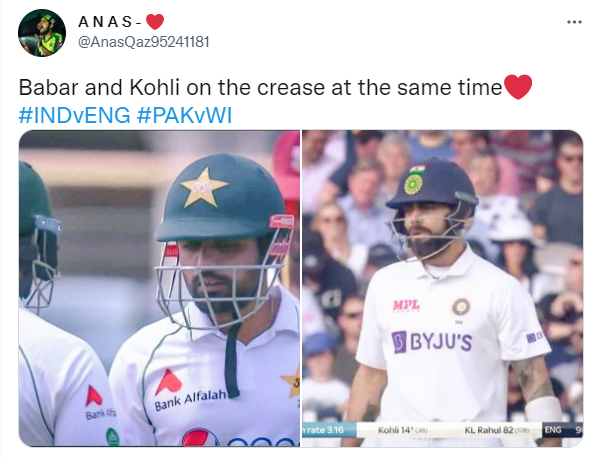Click the heart emoji beside the ANAS name
The height and width of the screenshot is (459, 598).
(155, 22)
